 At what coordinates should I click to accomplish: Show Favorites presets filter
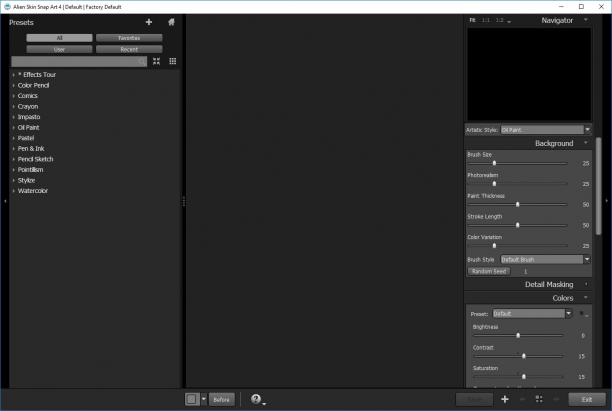click(x=129, y=38)
